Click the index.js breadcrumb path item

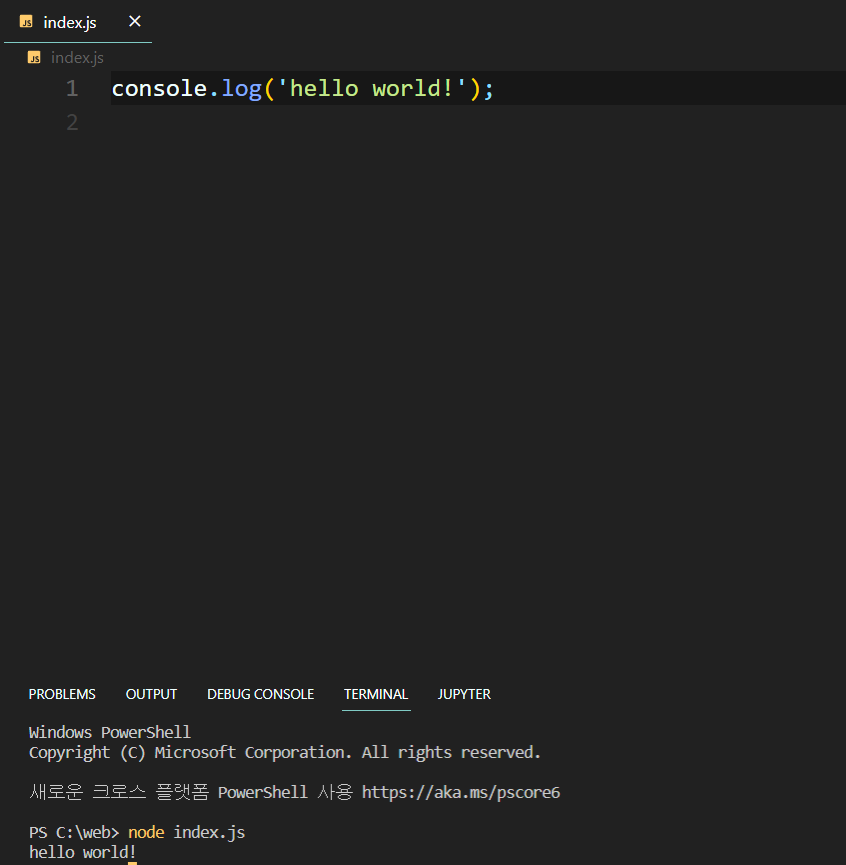77,57
